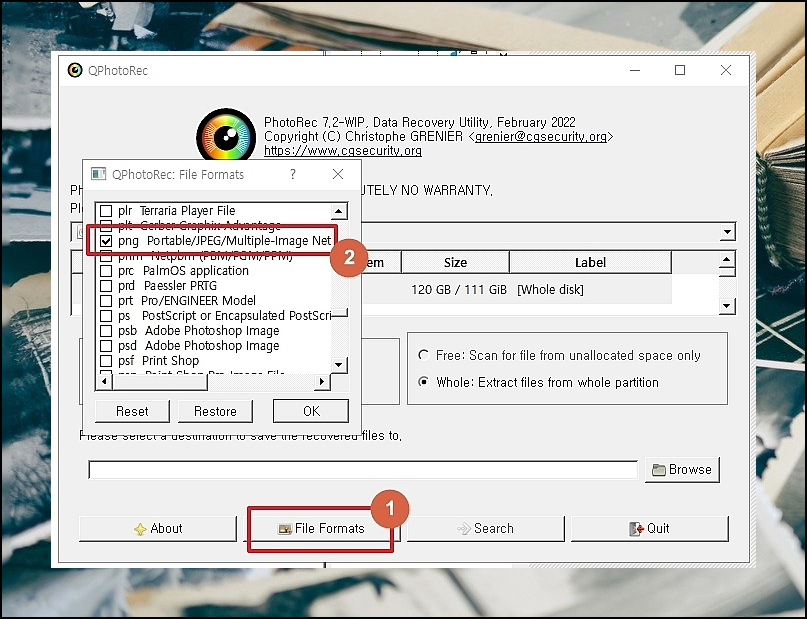Open the www.cgsecurity.org website link
The width and height of the screenshot is (807, 619).
pos(343,151)
